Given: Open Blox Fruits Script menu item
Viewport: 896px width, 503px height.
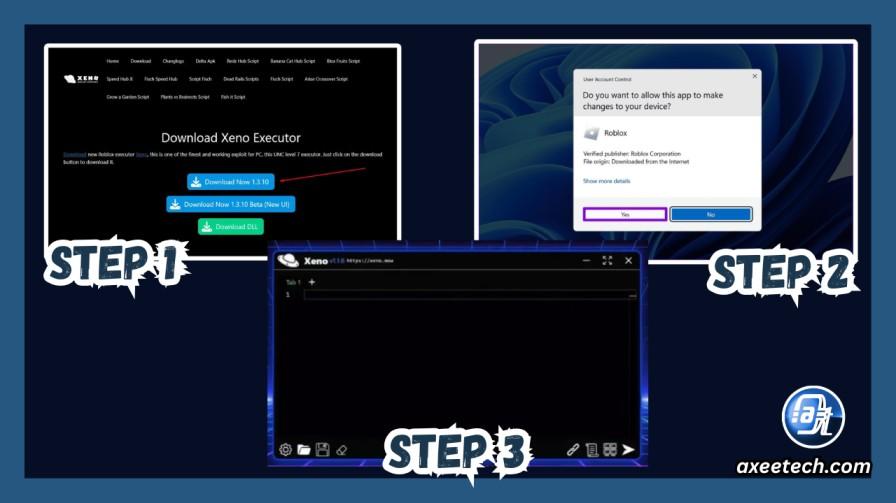Looking at the screenshot, I should click(x=343, y=61).
